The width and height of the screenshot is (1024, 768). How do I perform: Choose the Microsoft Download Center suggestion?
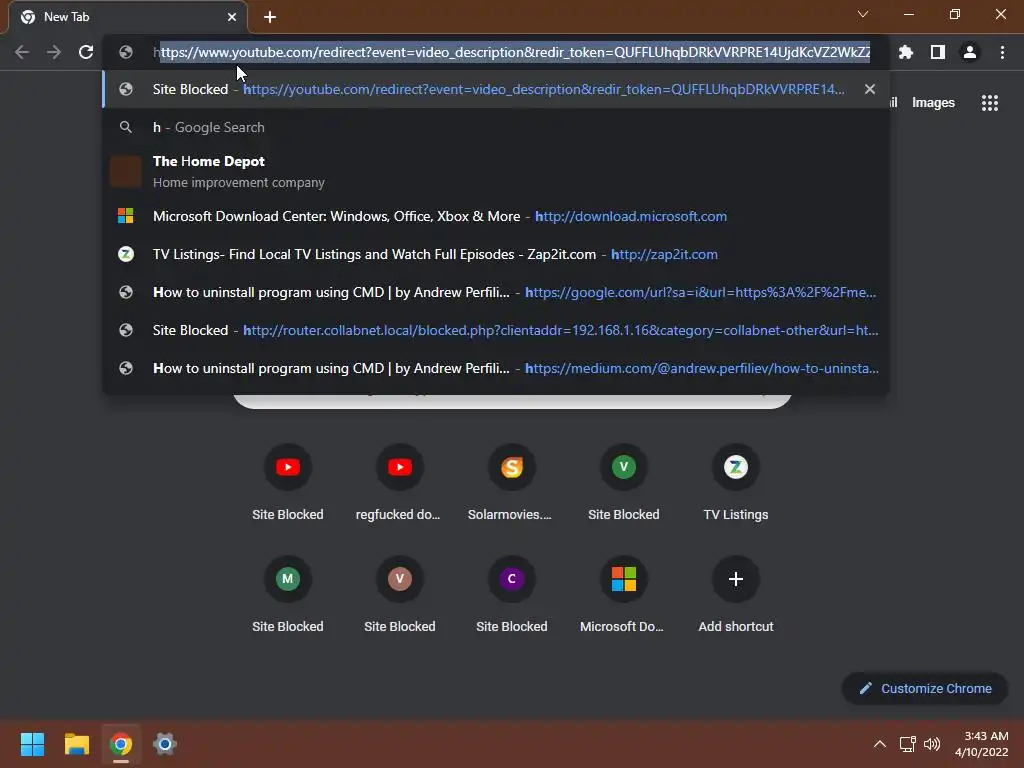[x=496, y=216]
